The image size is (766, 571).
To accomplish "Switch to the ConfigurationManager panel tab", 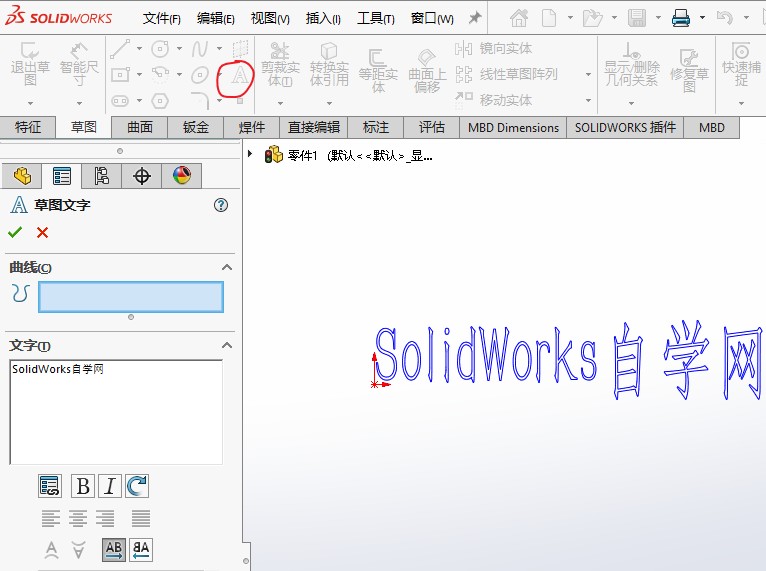I will pyautogui.click(x=101, y=176).
